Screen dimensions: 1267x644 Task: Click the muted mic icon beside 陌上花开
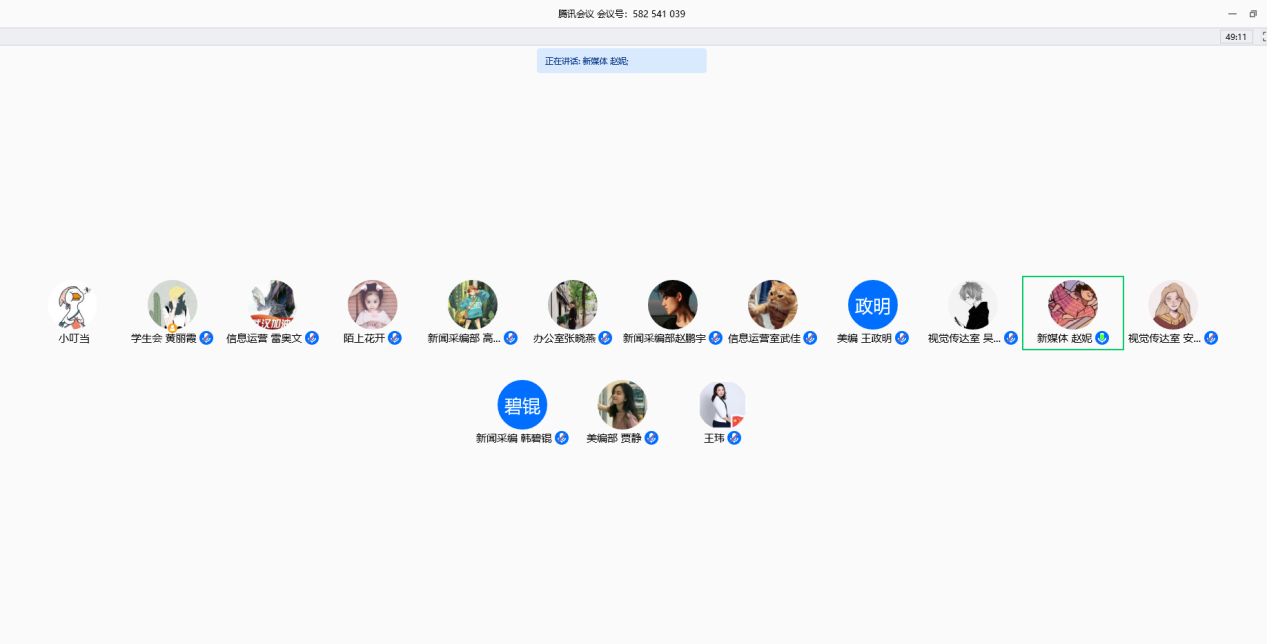point(395,338)
